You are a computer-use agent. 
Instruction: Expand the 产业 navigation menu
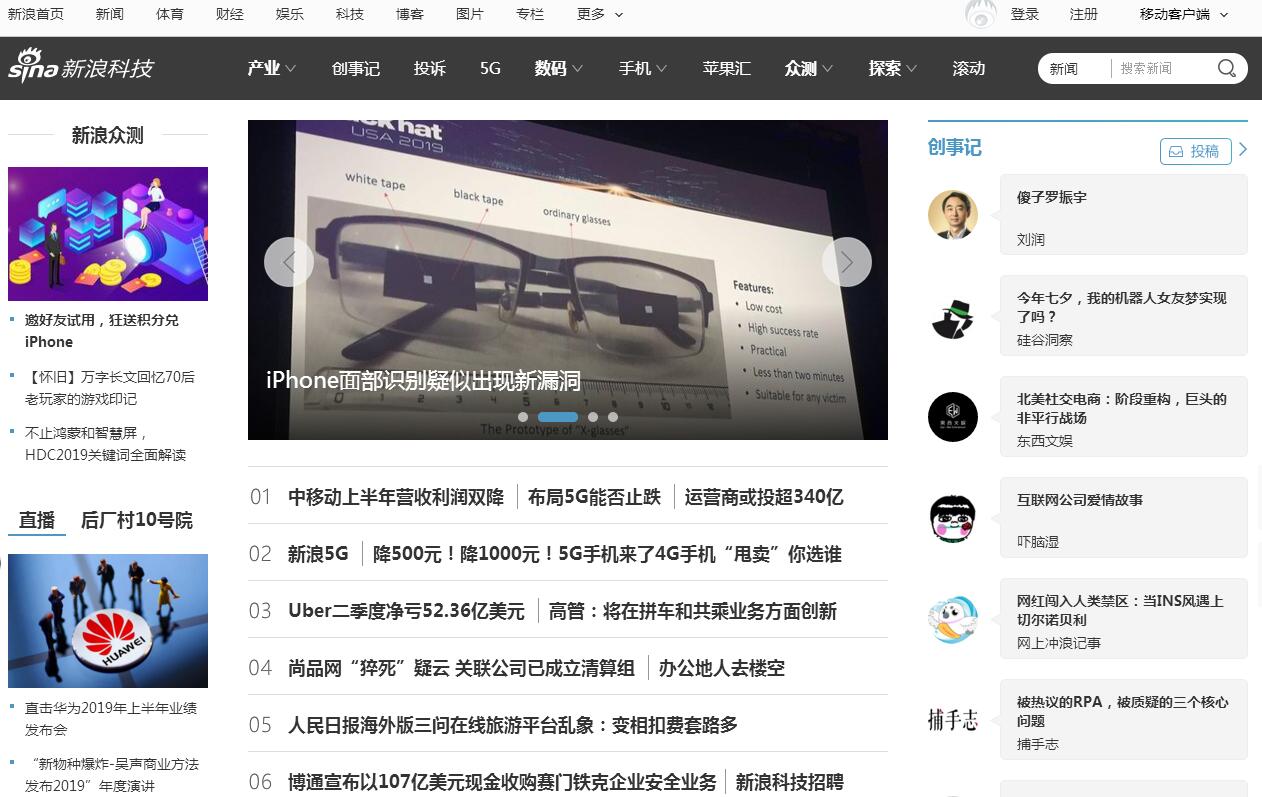(x=272, y=68)
